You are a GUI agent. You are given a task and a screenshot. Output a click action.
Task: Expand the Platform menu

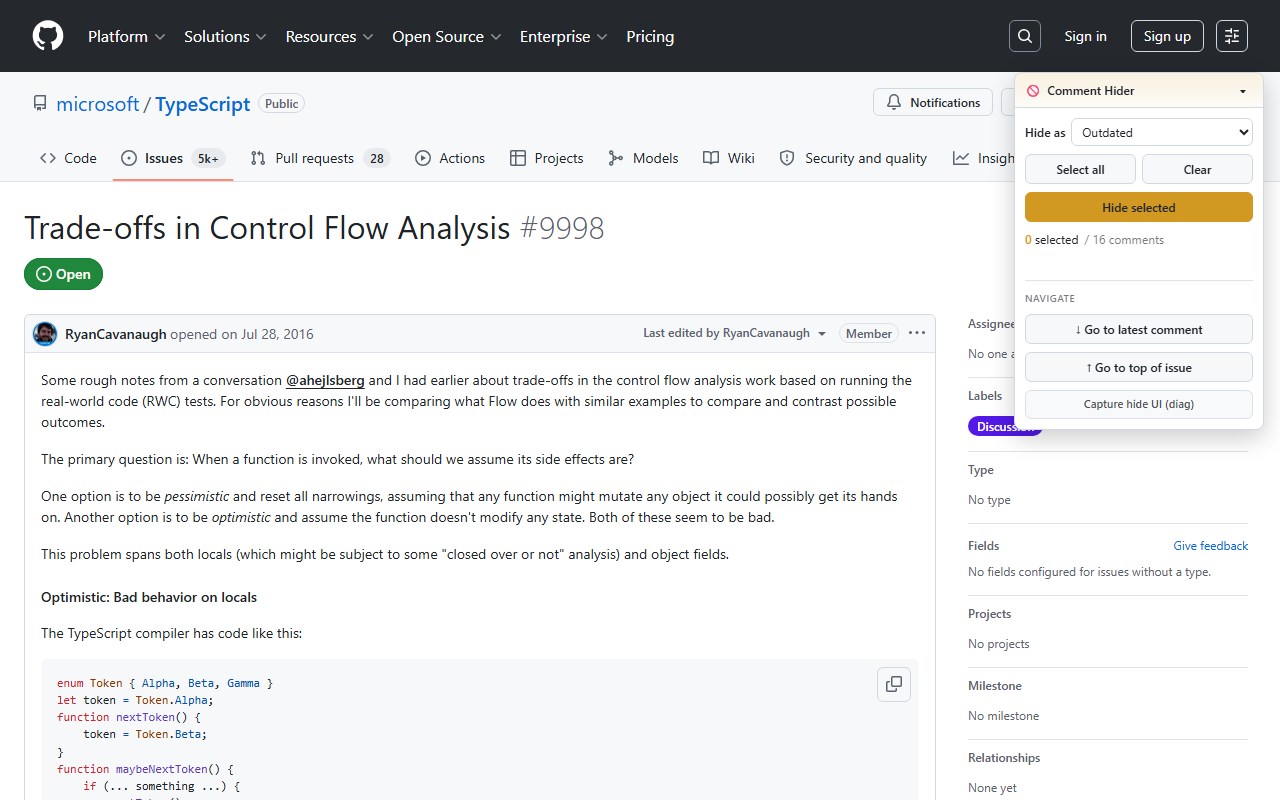127,36
